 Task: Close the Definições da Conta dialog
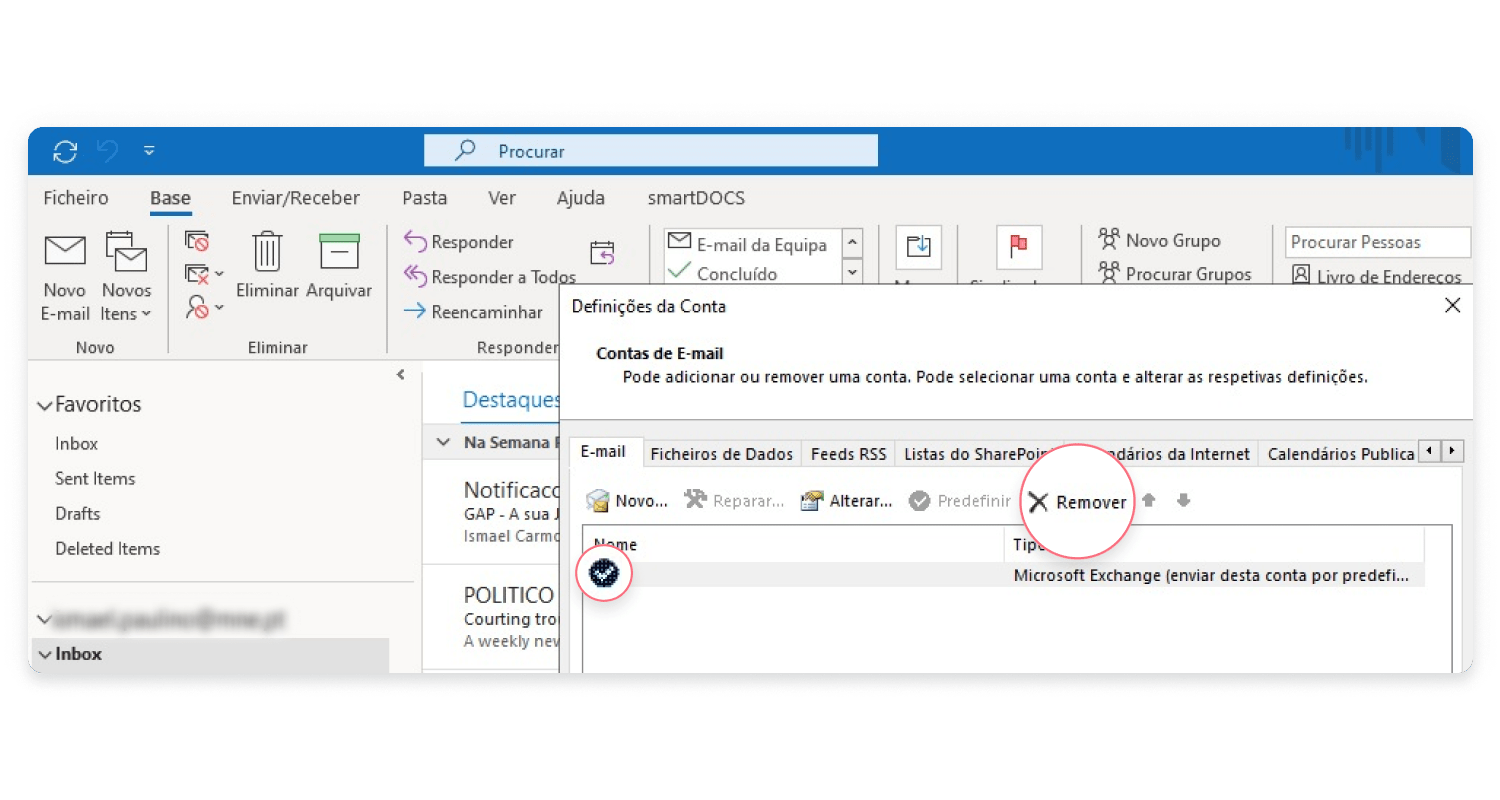click(x=1453, y=306)
